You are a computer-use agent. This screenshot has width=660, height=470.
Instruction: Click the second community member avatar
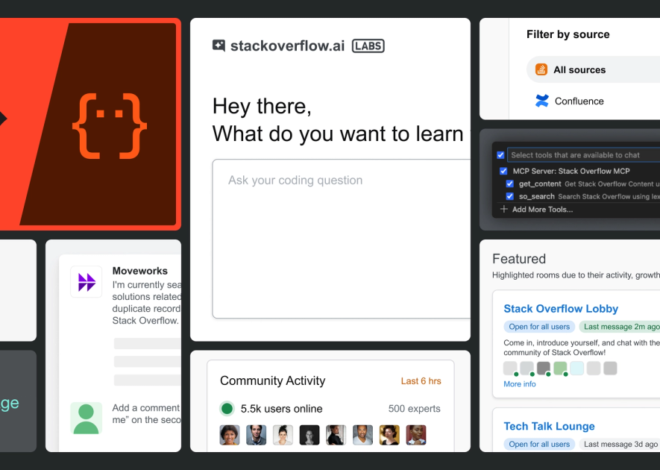(256, 435)
